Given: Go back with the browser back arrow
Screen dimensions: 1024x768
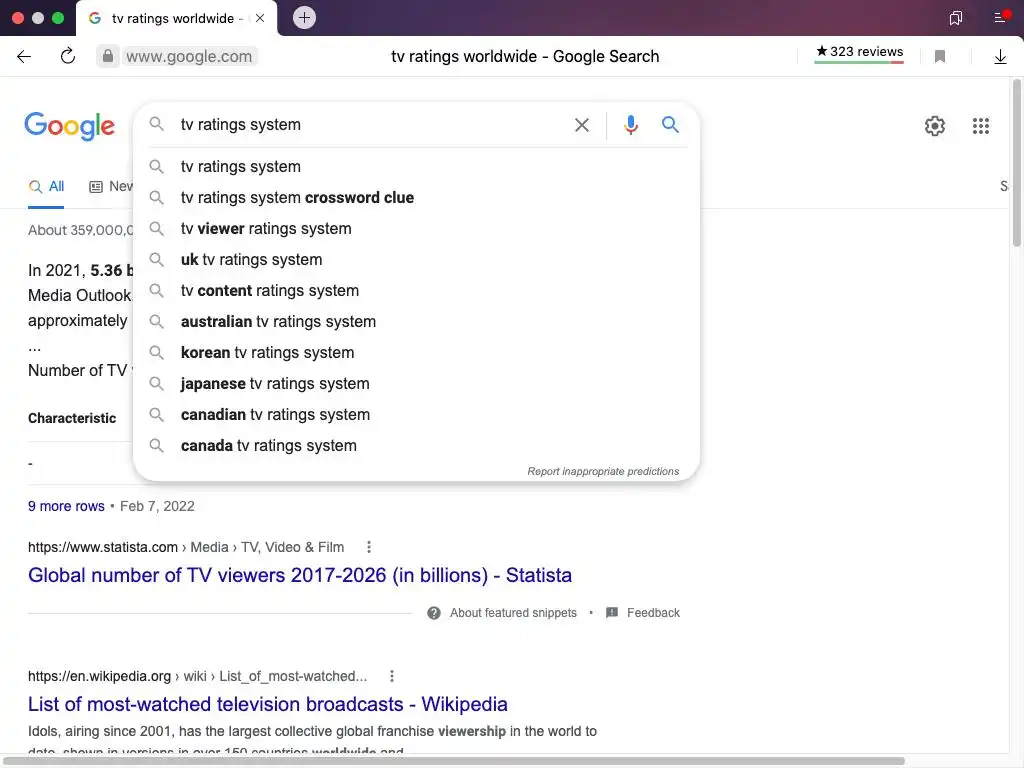Looking at the screenshot, I should tap(24, 56).
